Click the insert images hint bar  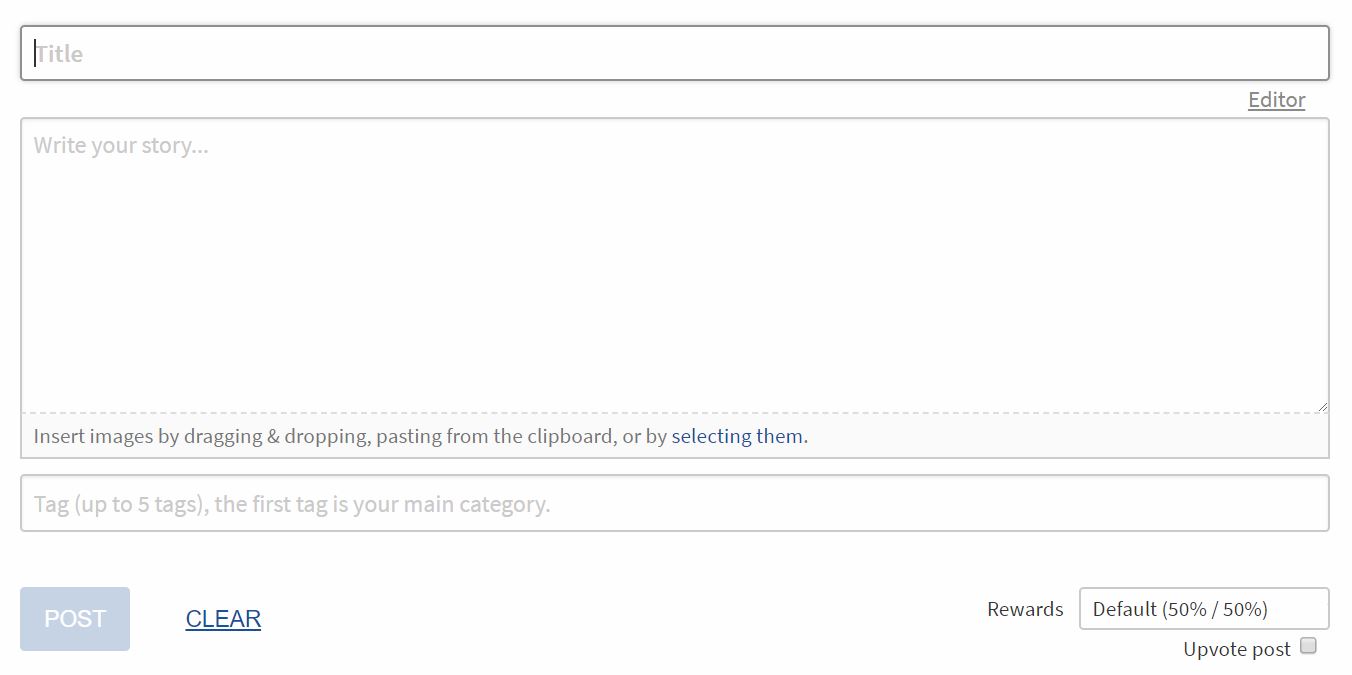pyautogui.click(x=675, y=436)
